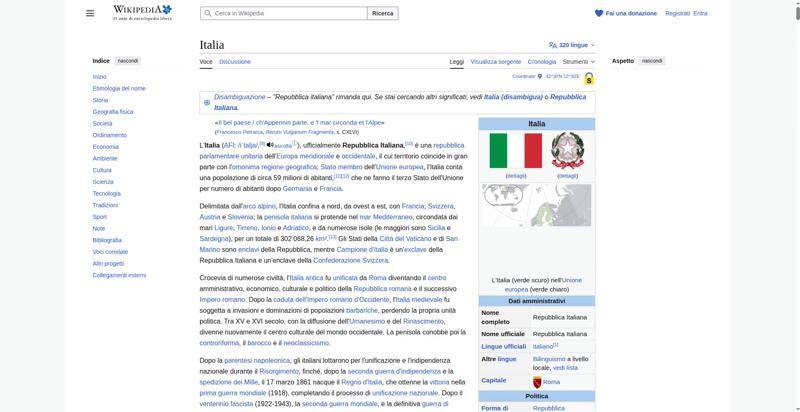Jump to Geografia fisica in the index
Image resolution: width=800 pixels, height=412 pixels.
pos(112,111)
